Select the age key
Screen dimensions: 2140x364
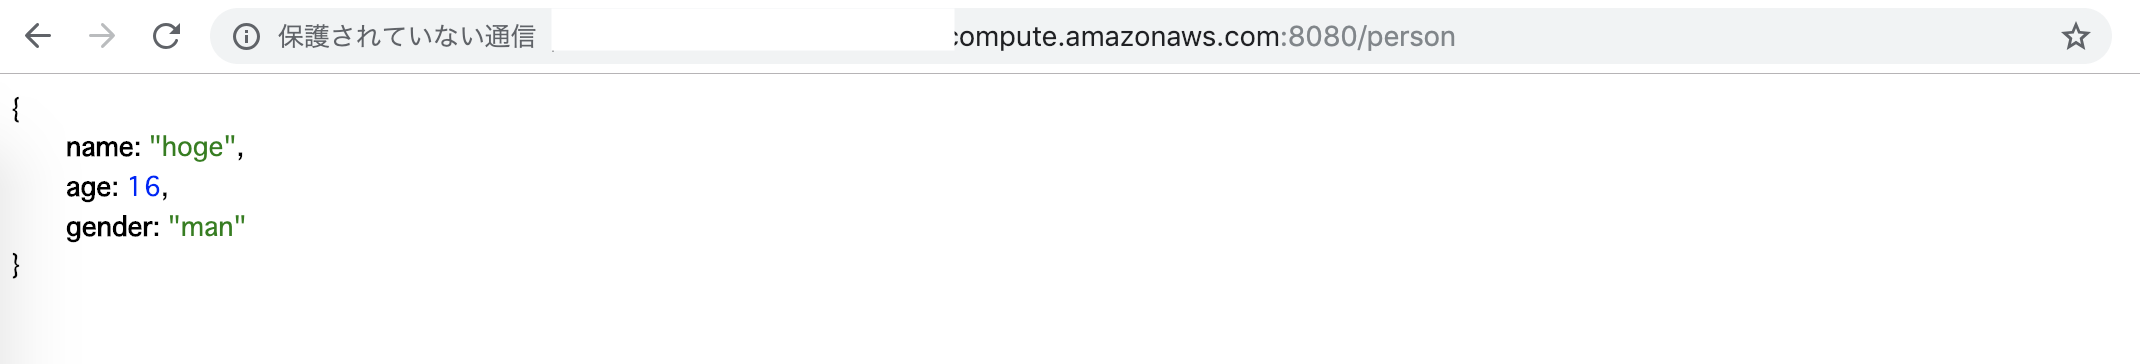coord(92,187)
